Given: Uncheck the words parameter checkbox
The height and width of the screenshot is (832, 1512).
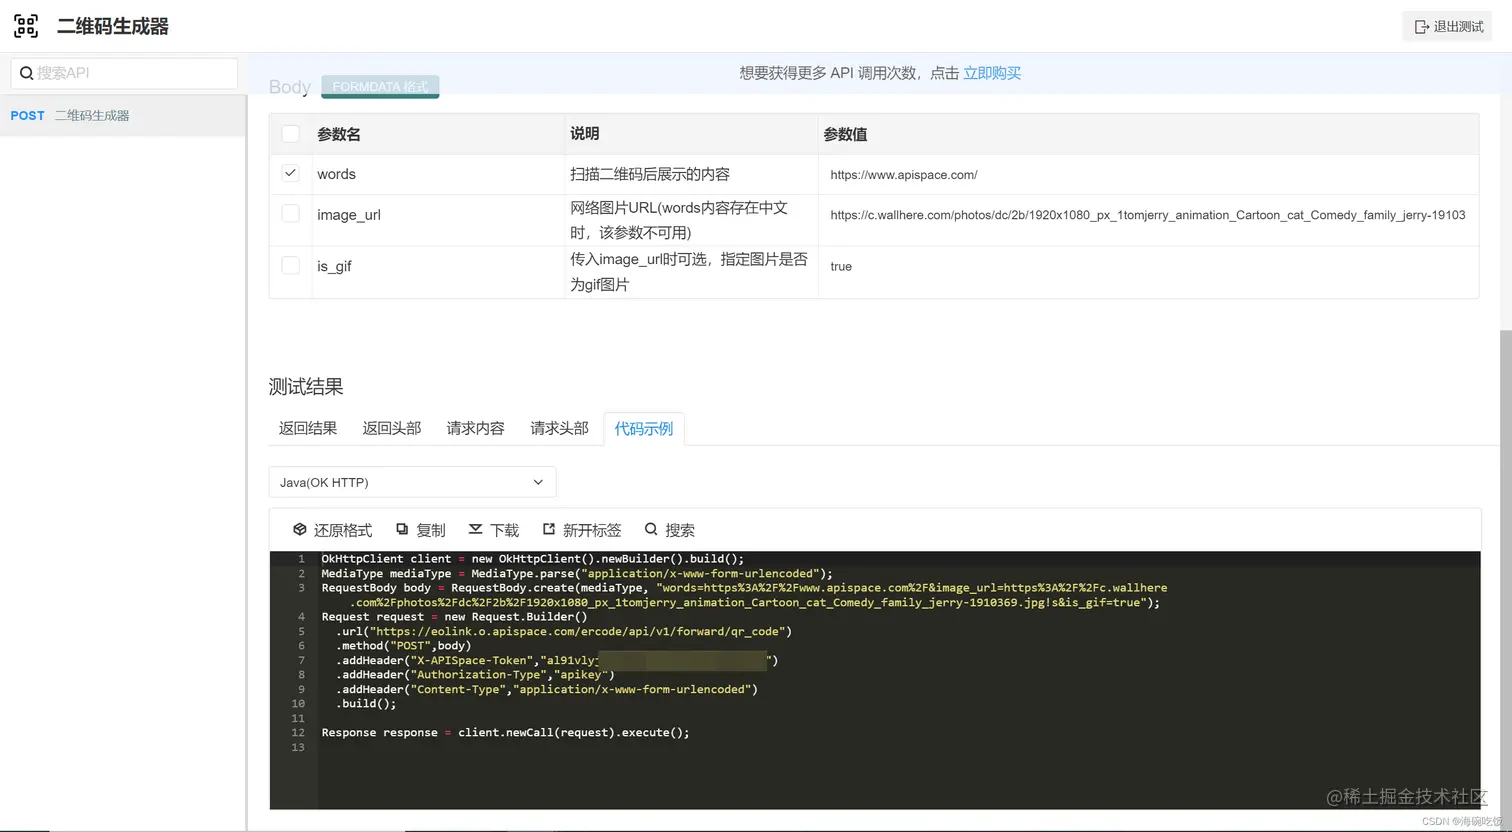Looking at the screenshot, I should (x=290, y=173).
